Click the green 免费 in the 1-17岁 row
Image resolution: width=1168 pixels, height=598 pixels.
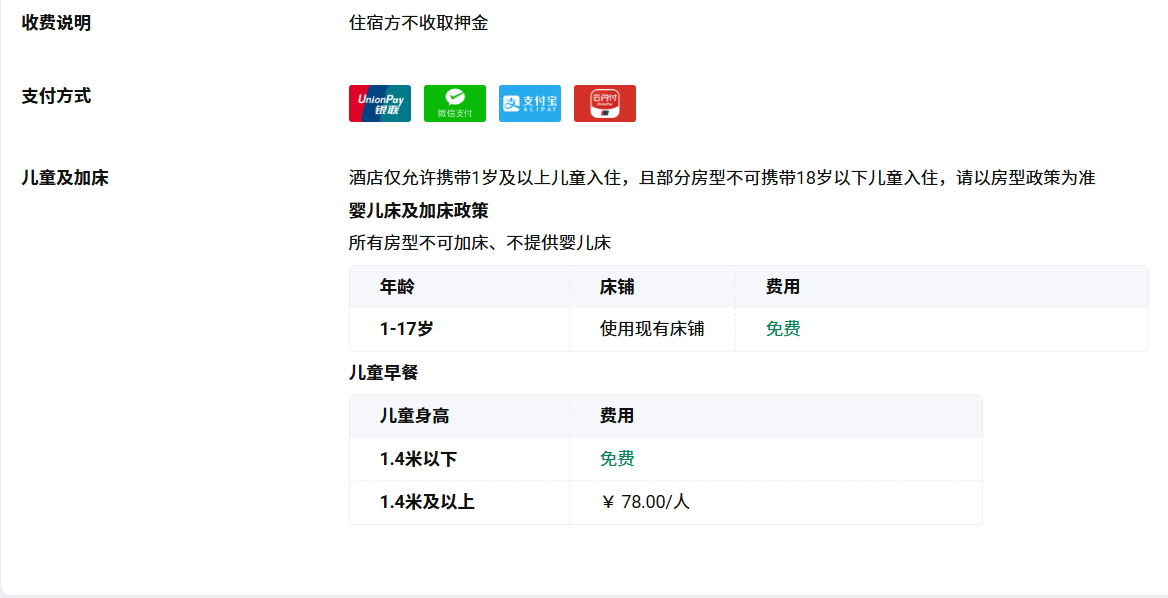[x=783, y=329]
